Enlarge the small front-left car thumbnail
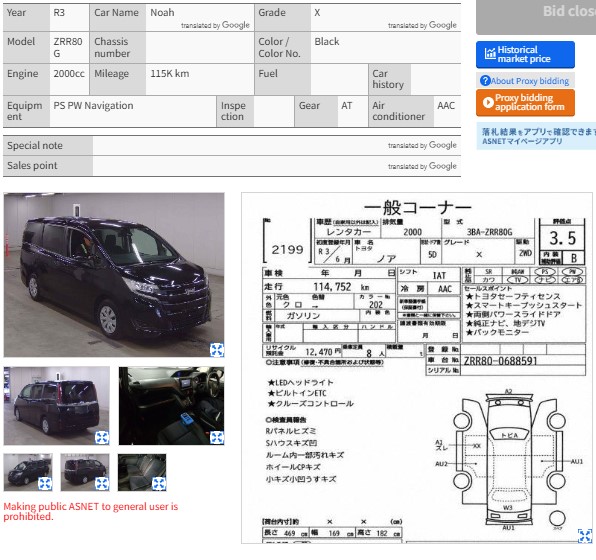The width and height of the screenshot is (596, 560). (45, 484)
